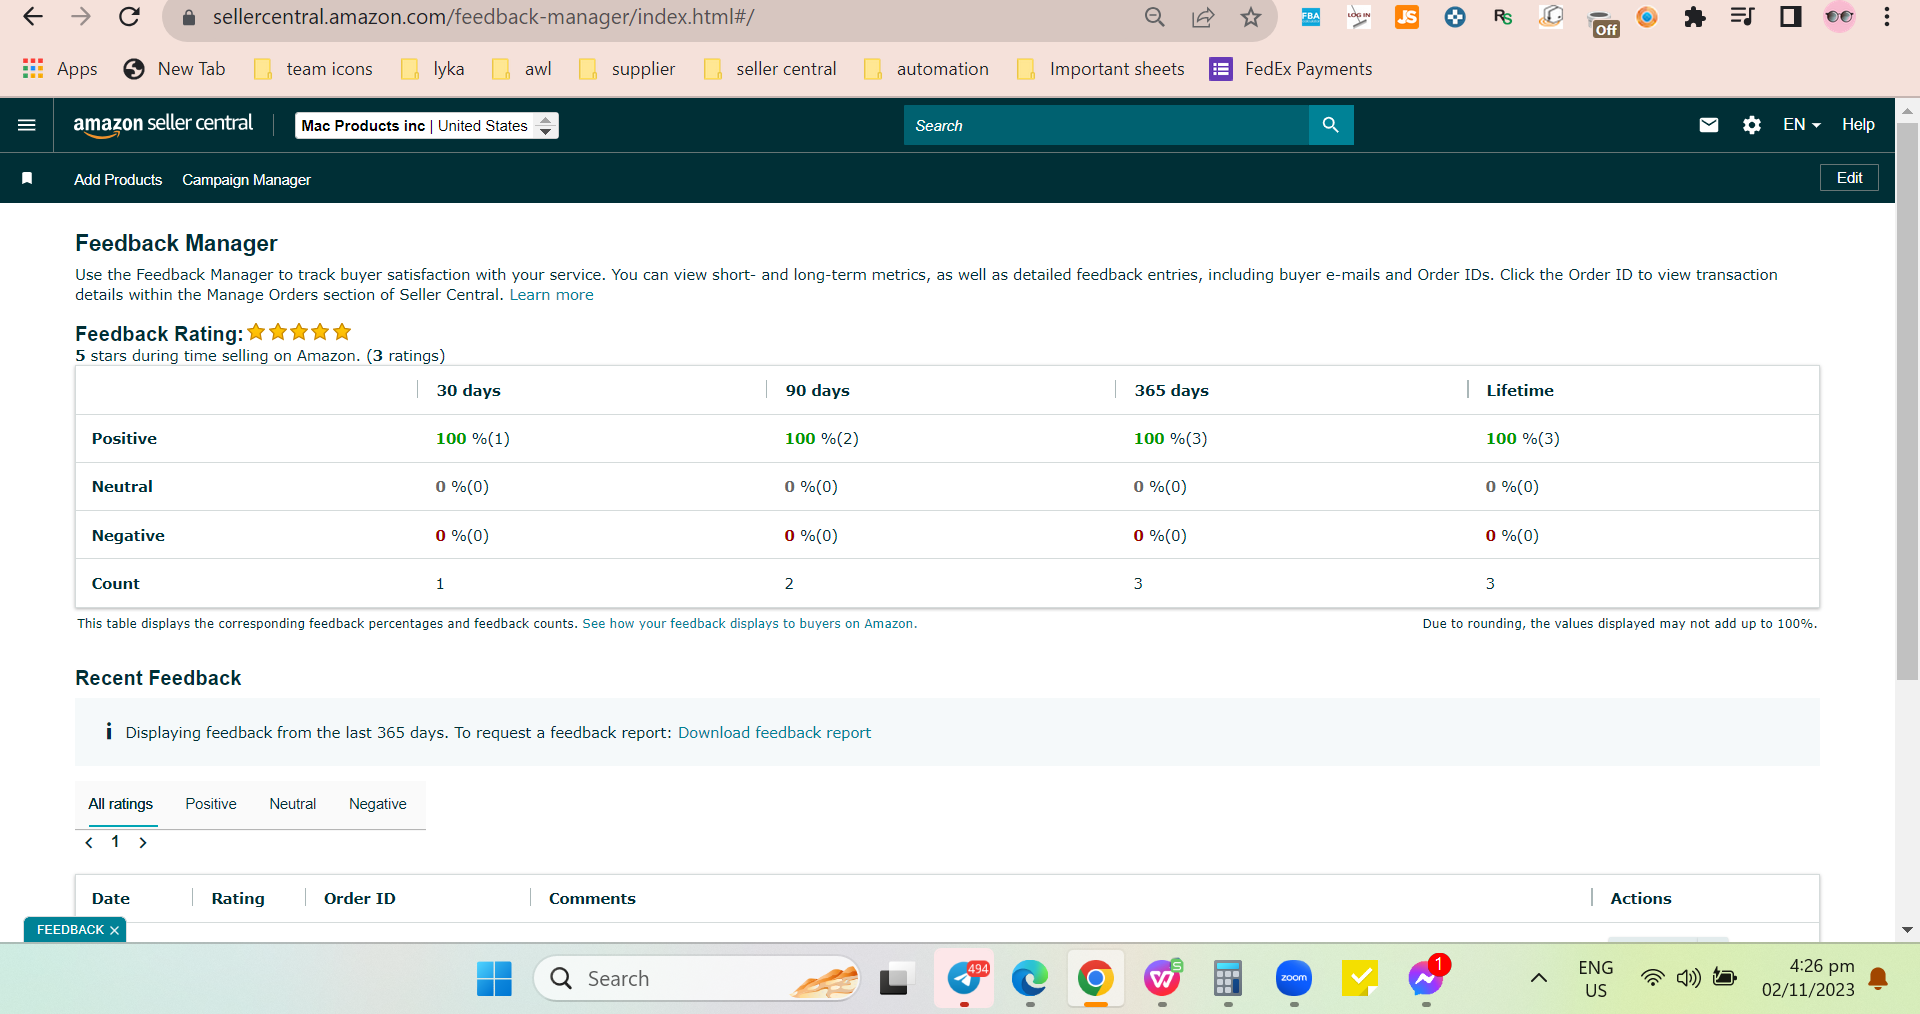Toggle the browser side panel icon
The height and width of the screenshot is (1014, 1920).
pyautogui.click(x=1790, y=17)
